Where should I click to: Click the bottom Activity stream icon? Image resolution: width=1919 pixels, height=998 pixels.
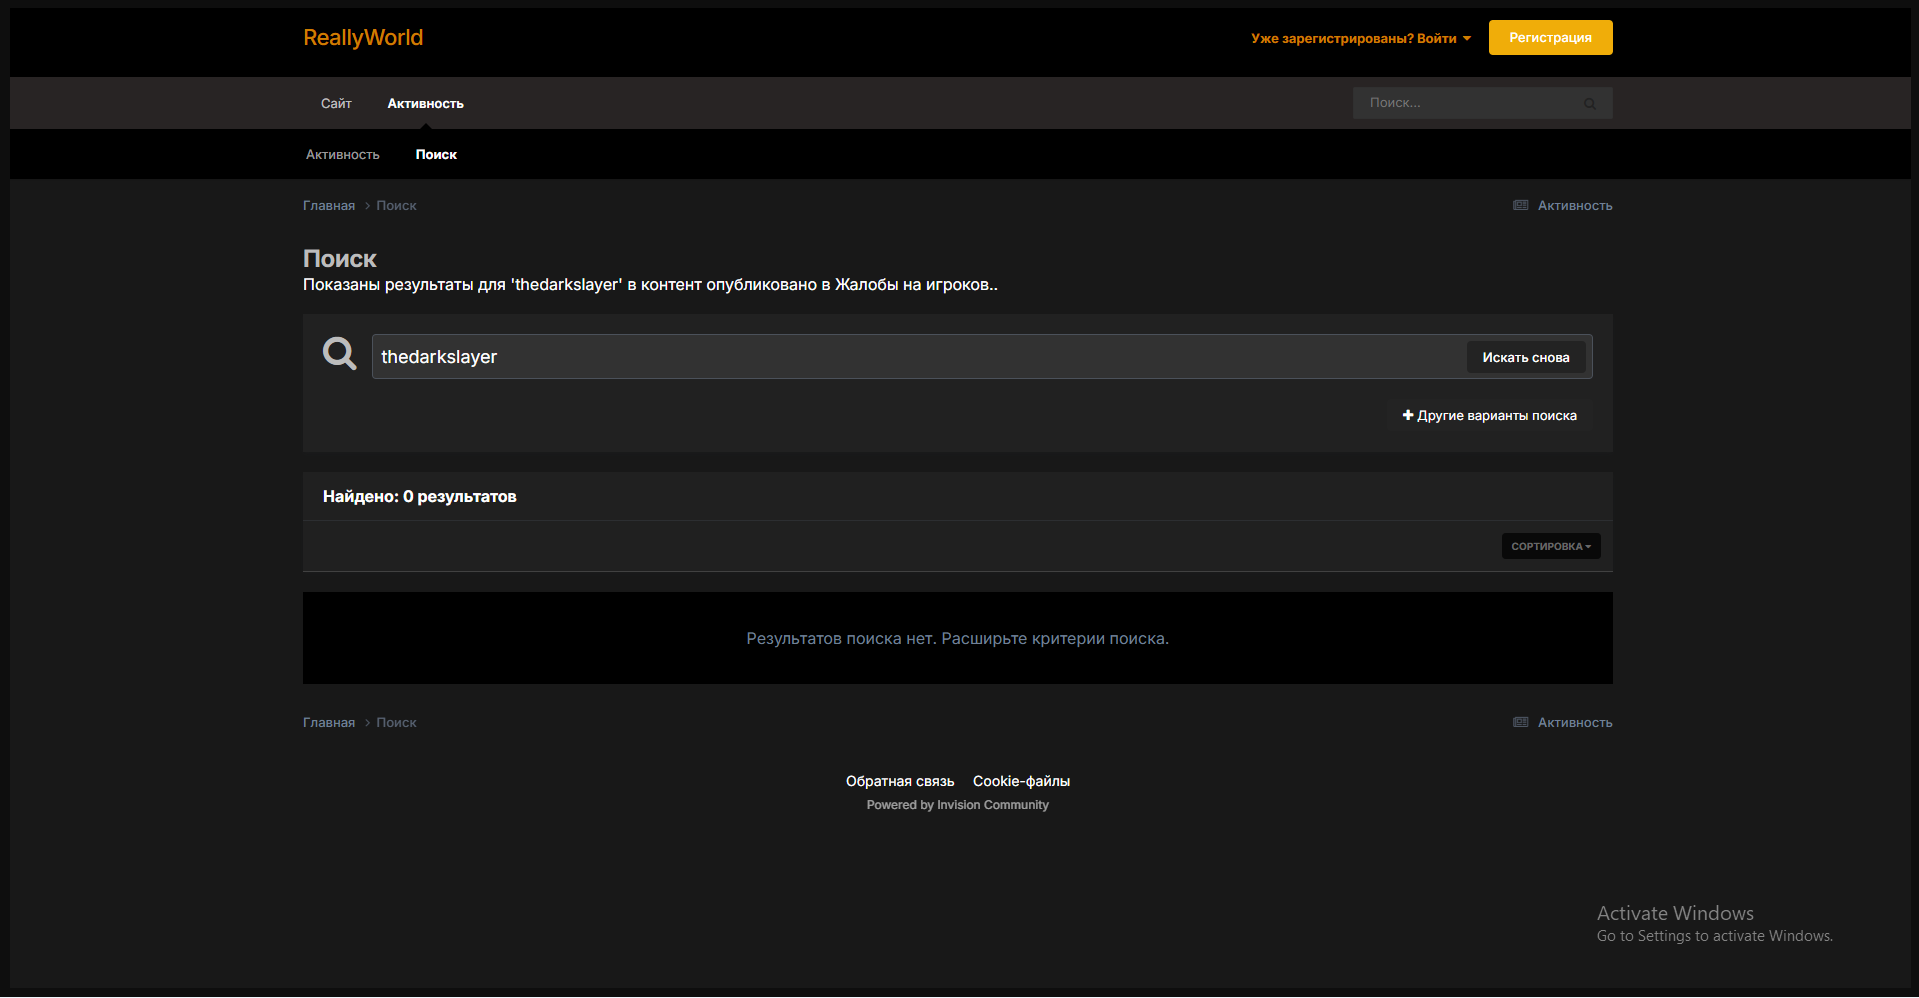(1520, 723)
